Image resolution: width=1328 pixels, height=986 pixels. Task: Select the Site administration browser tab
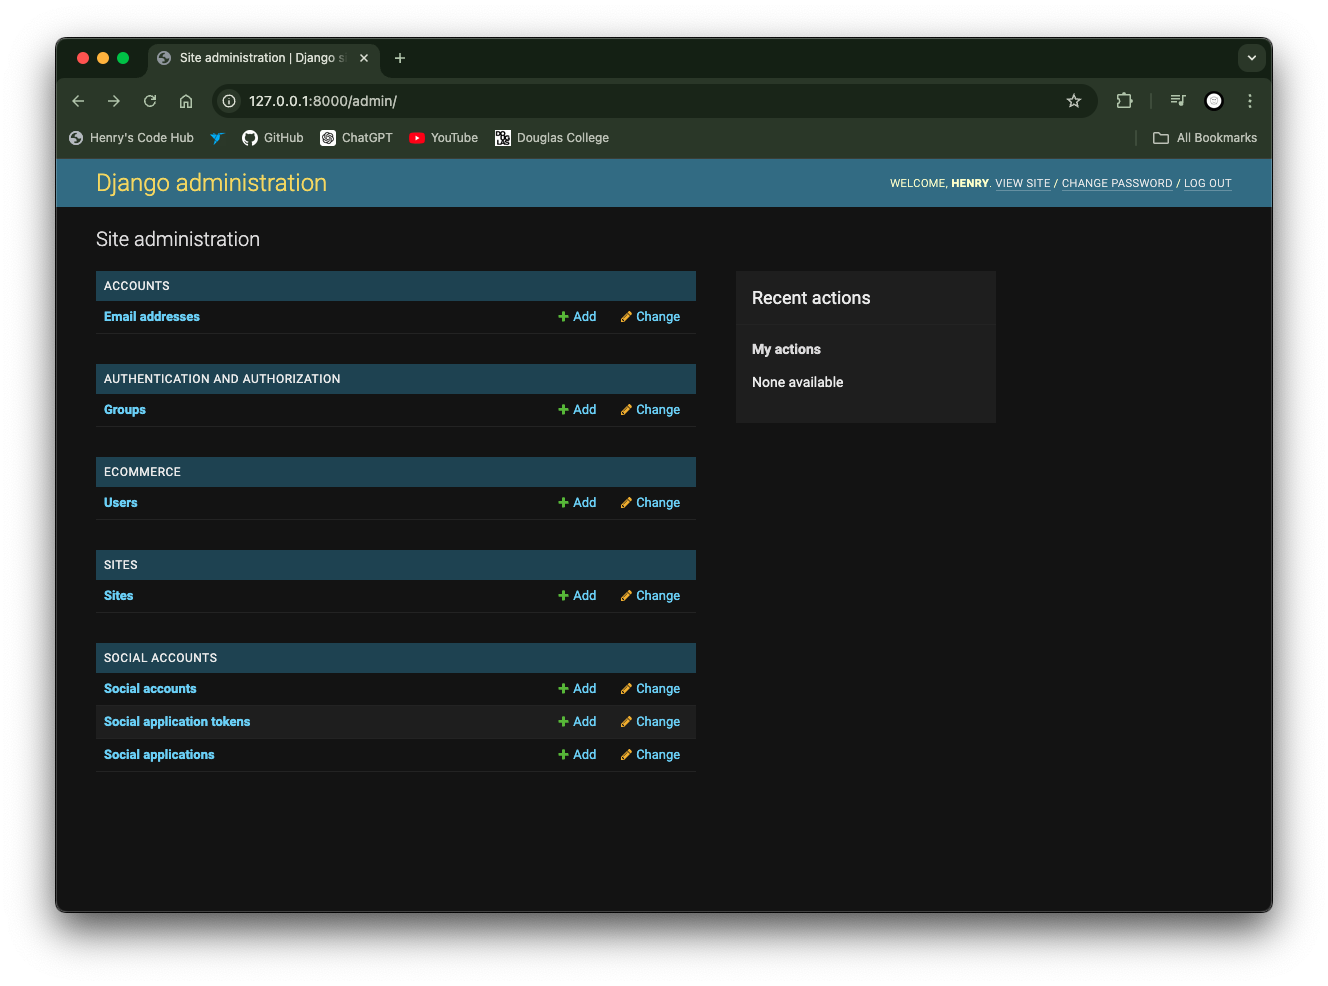[264, 58]
